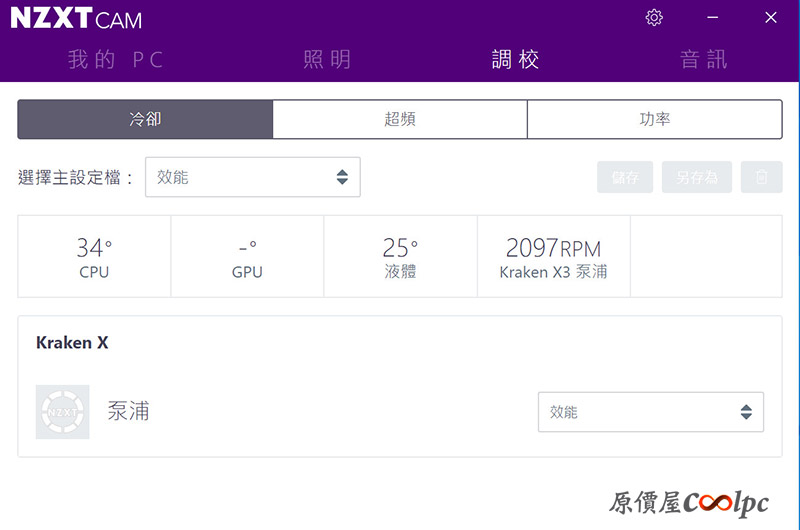
Task: Click the NZXT CAM logo
Action: [76, 18]
